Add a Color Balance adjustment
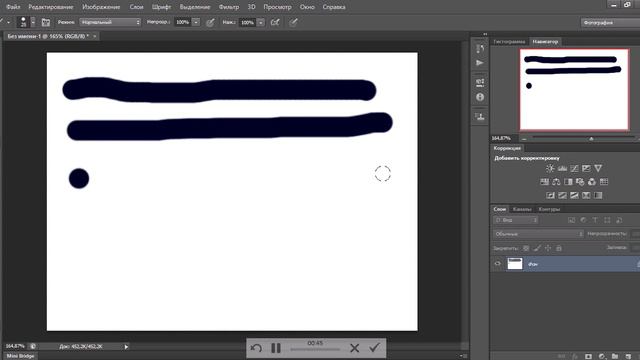 pos(556,182)
